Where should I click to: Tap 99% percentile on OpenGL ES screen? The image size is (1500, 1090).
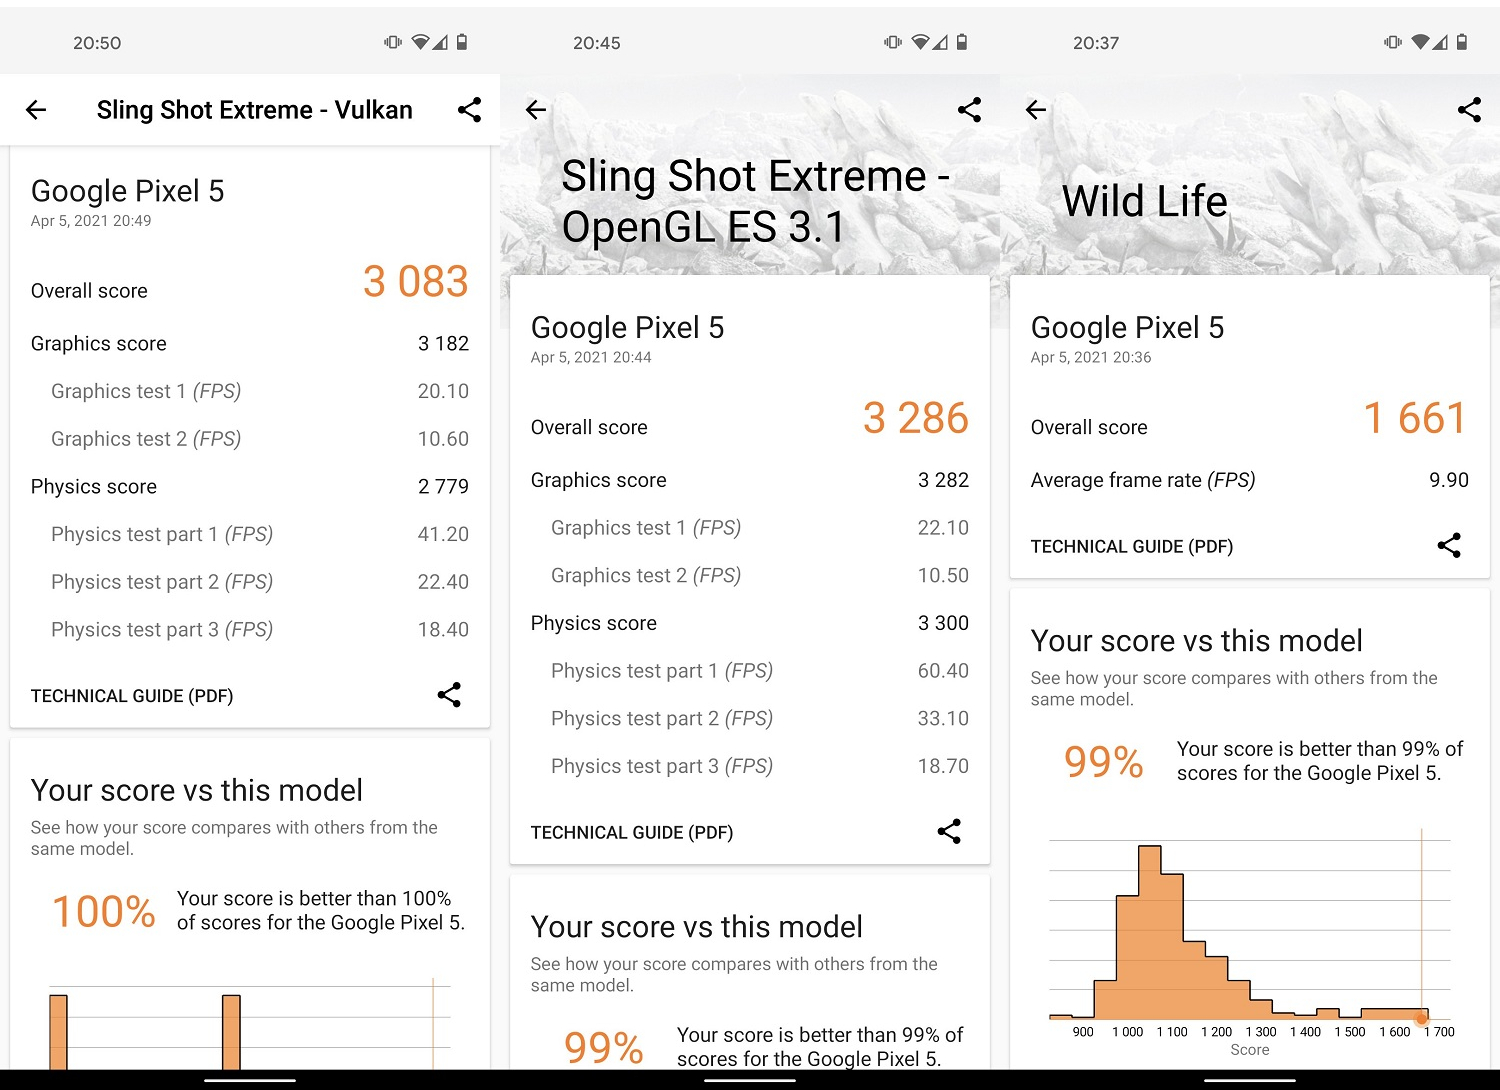[x=604, y=1048]
